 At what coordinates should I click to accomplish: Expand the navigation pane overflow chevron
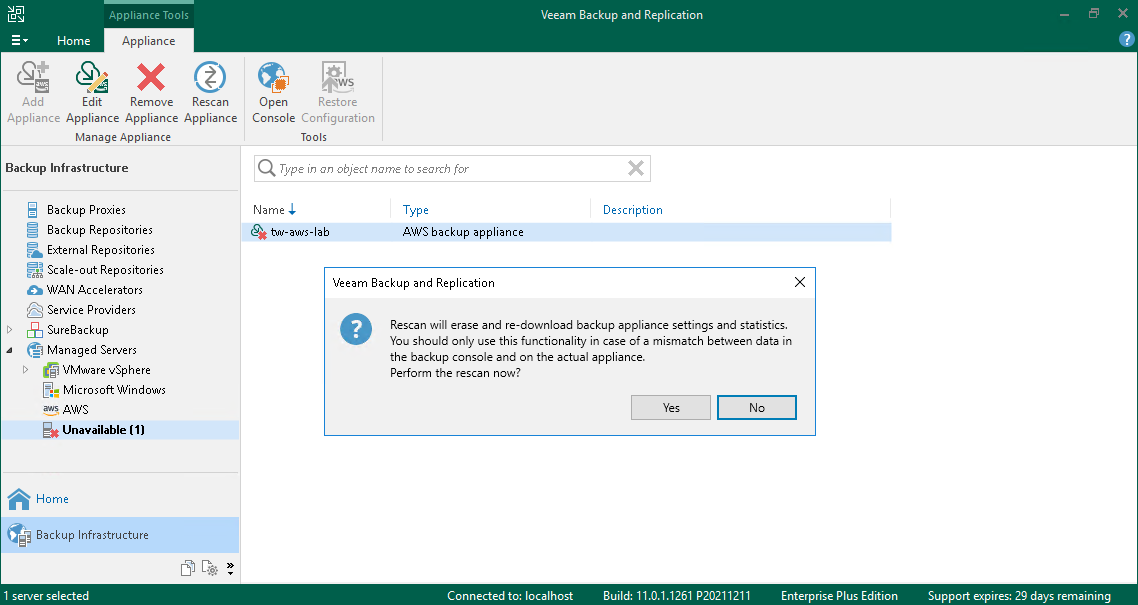[x=231, y=568]
